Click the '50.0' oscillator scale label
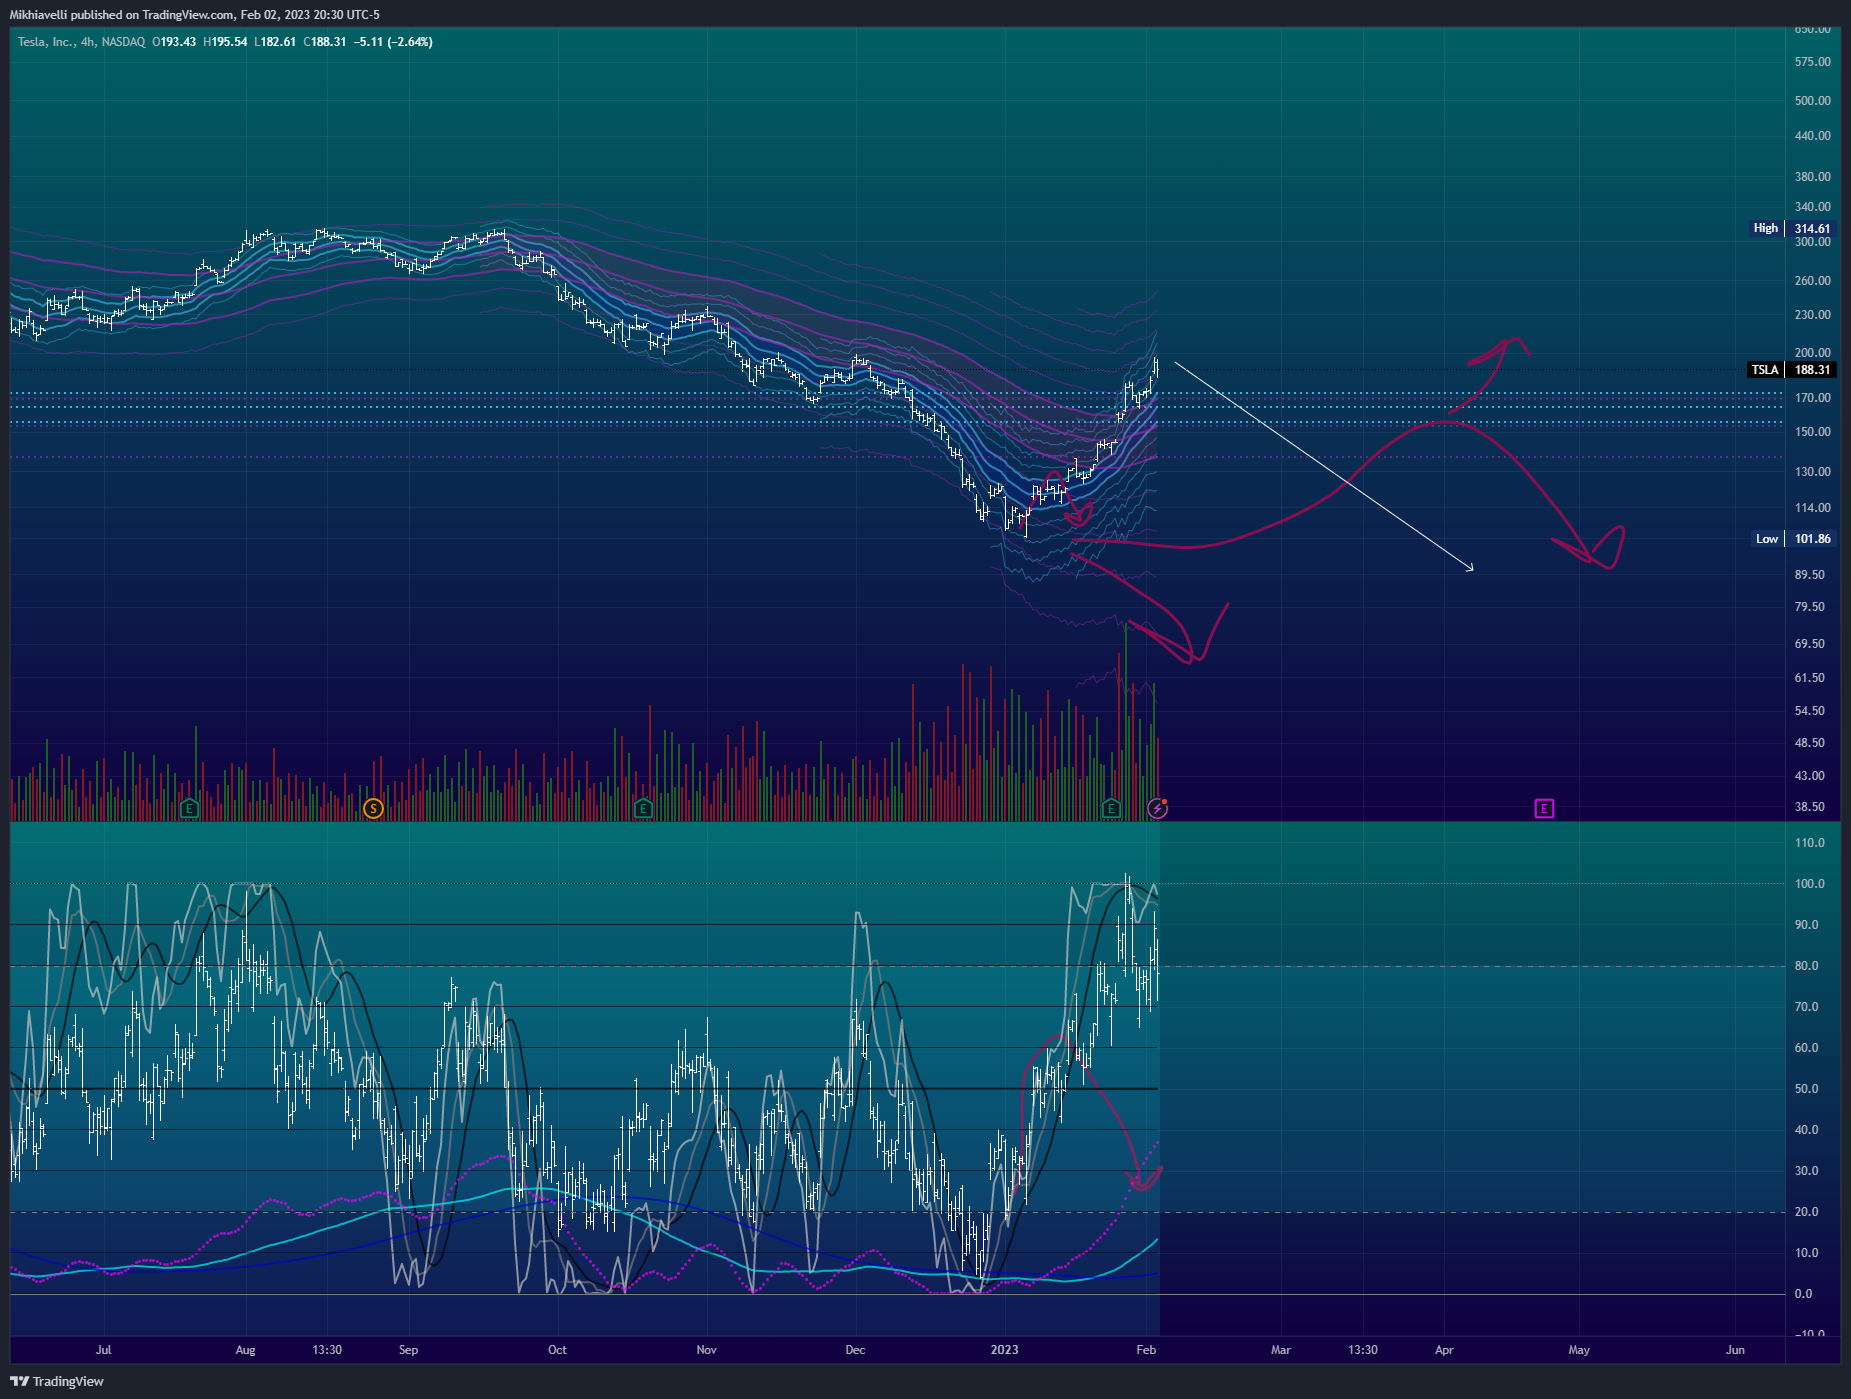Screen dimensions: 1851x1399 click(1806, 1089)
